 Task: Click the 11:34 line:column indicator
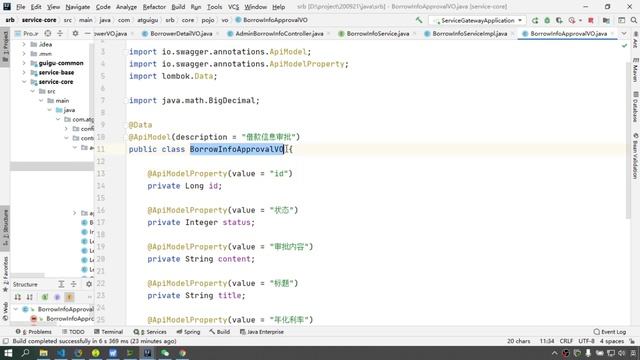pyautogui.click(x=547, y=341)
